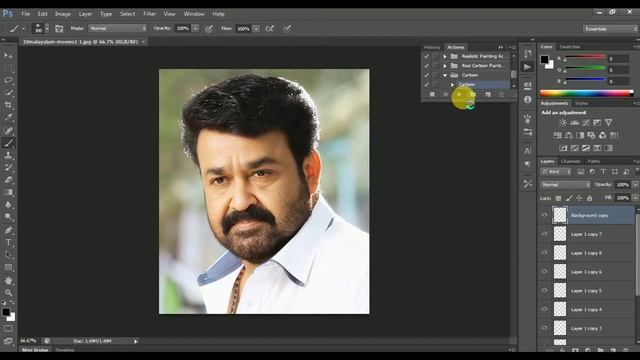Select the Lasso tool
This screenshot has height=360, width=640.
(x=8, y=80)
